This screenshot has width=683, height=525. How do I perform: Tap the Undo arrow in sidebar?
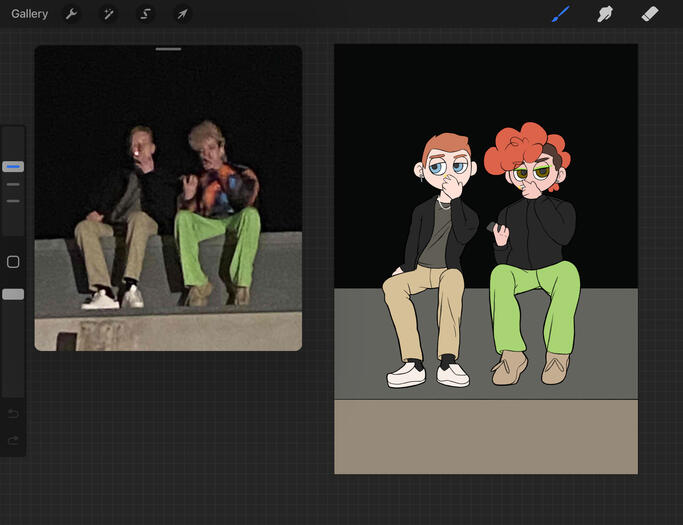click(13, 414)
